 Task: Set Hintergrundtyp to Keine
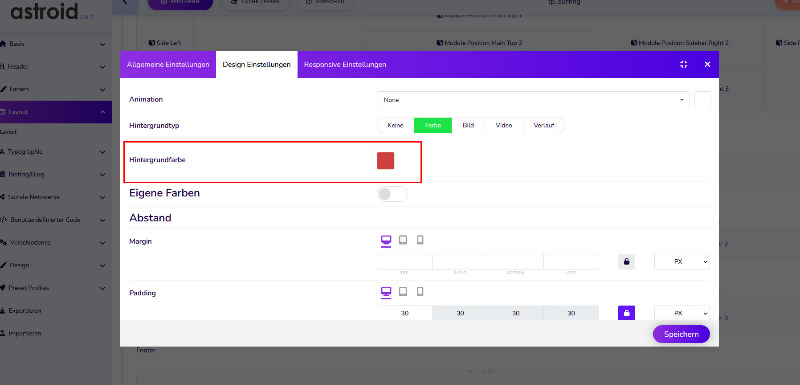395,125
